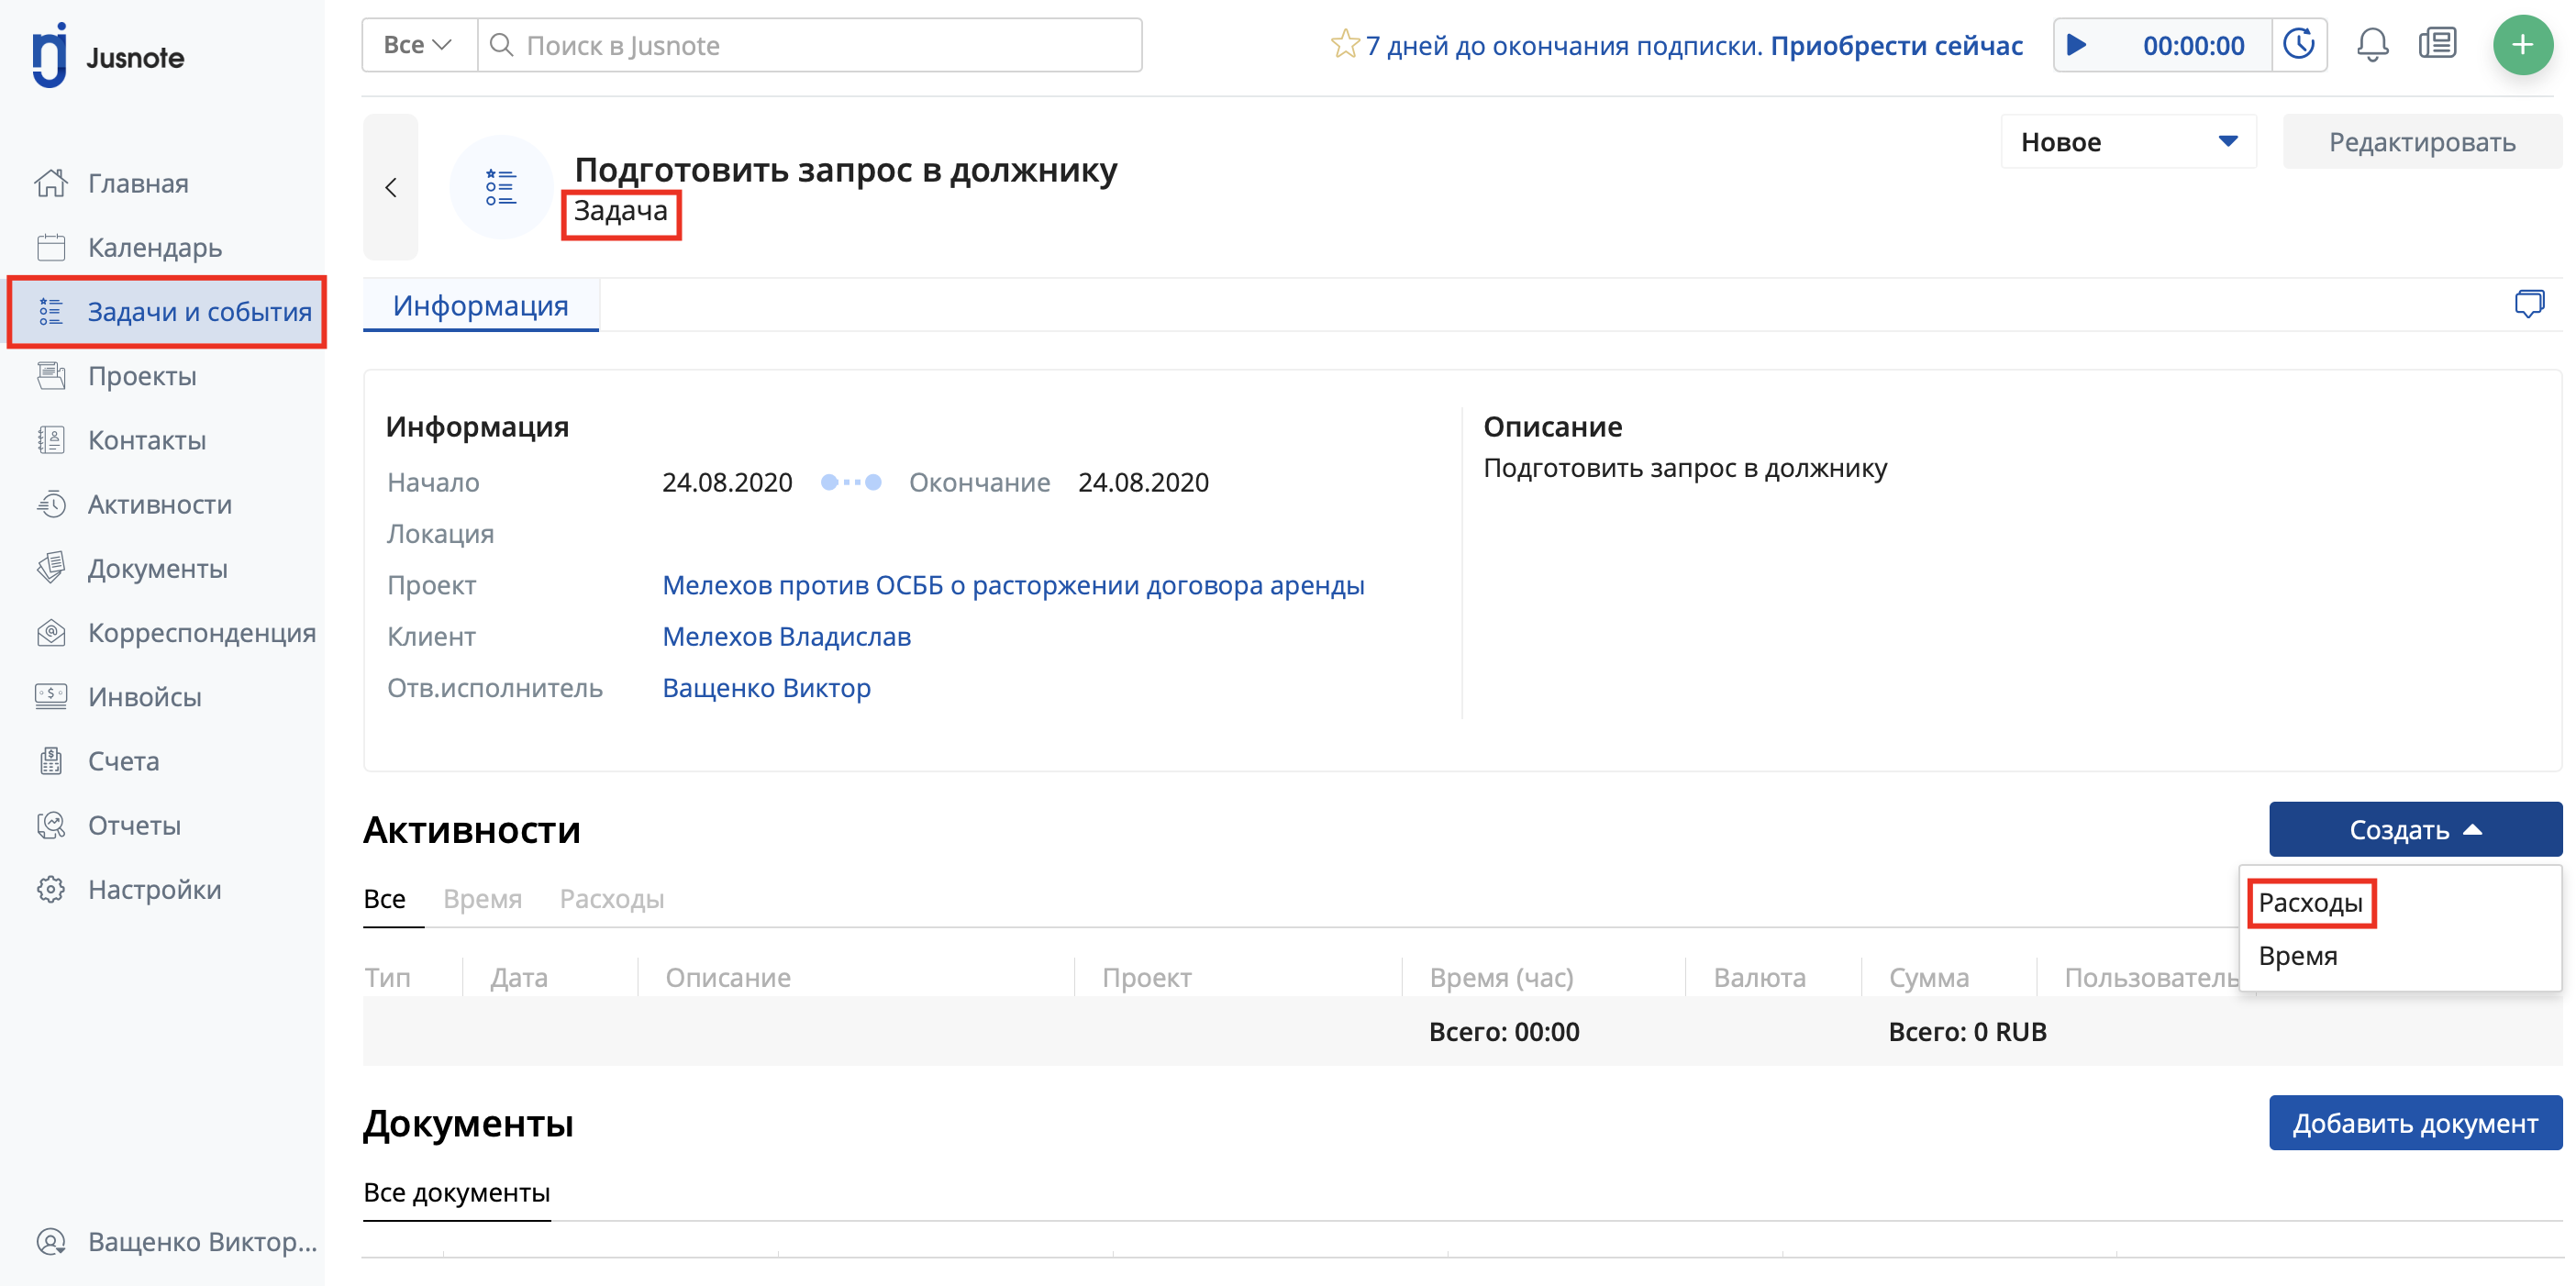Select the Информация tab
2576x1286 pixels.
point(480,305)
